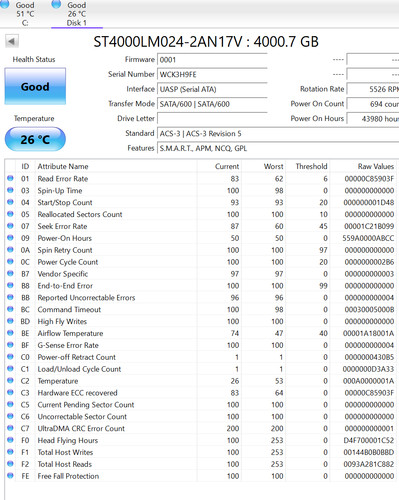Click the Power On Count value field
399x500 pixels.
[373, 104]
